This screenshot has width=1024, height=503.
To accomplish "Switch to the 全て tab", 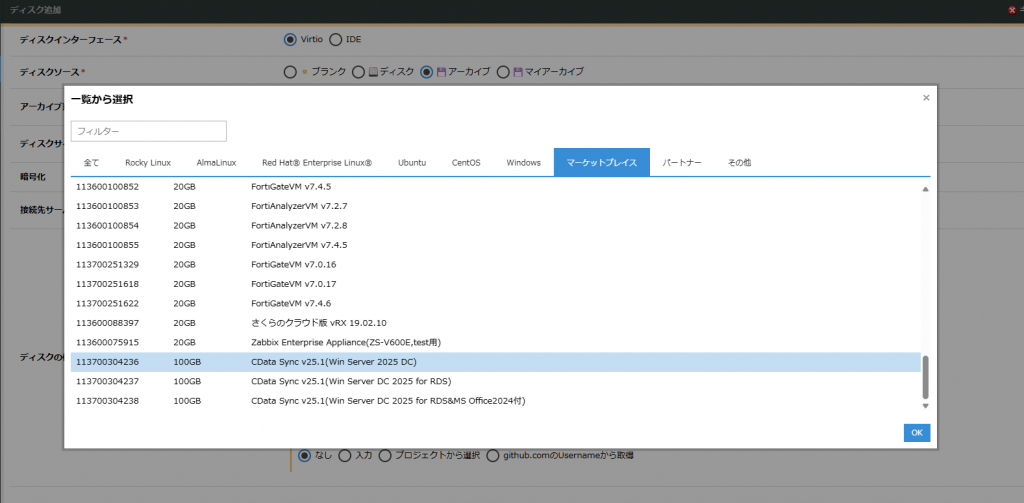I will [91, 163].
